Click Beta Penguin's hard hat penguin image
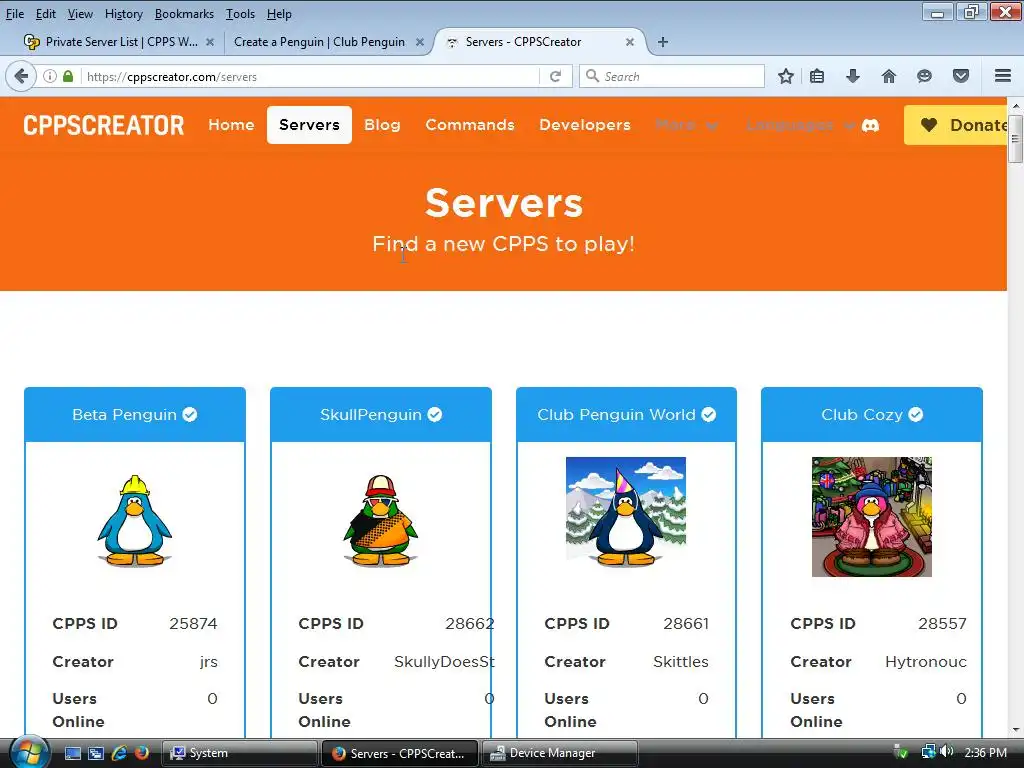 pyautogui.click(x=135, y=520)
